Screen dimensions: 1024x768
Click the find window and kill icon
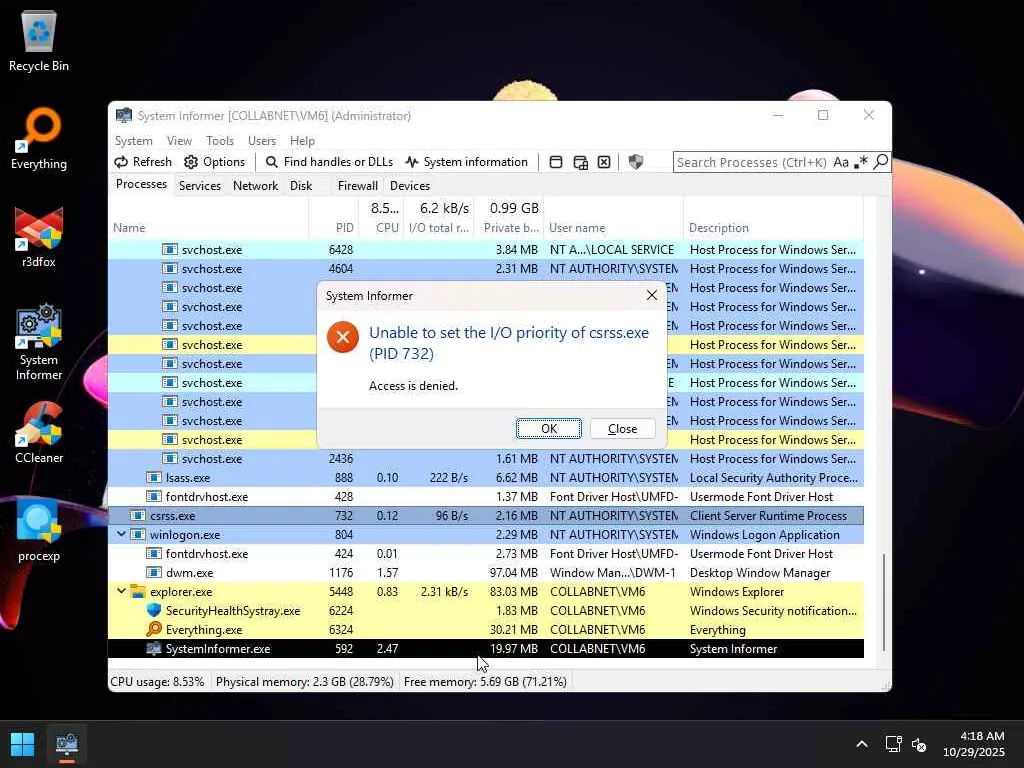pos(604,162)
